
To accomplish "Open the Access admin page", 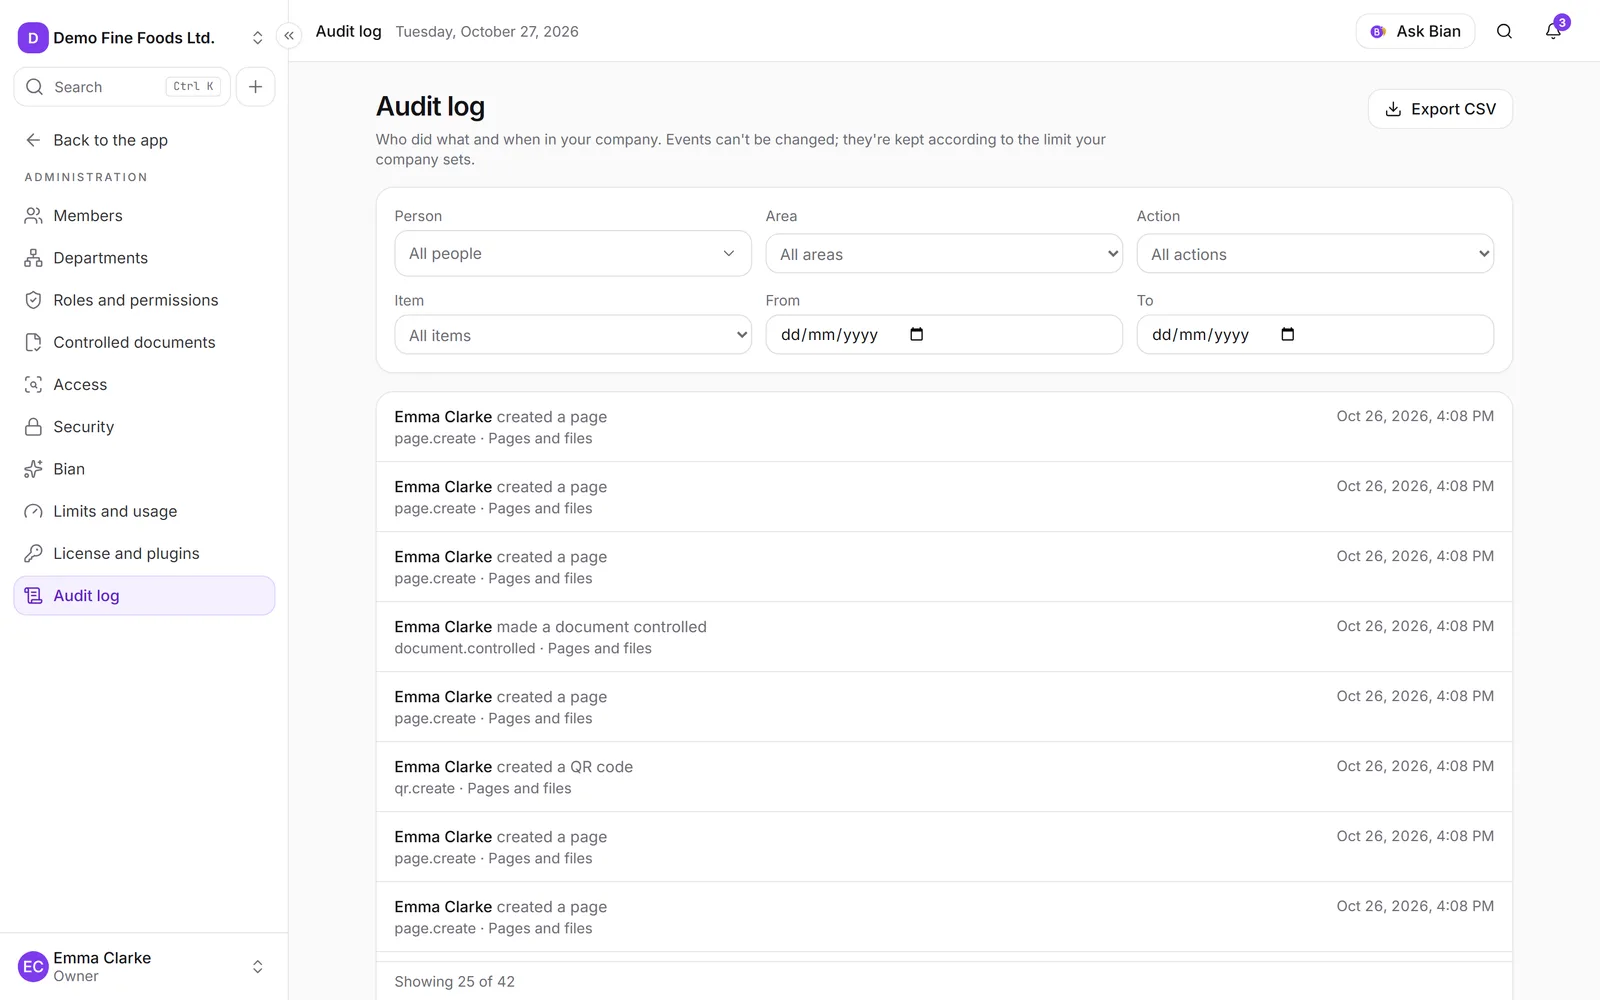I will tap(144, 384).
